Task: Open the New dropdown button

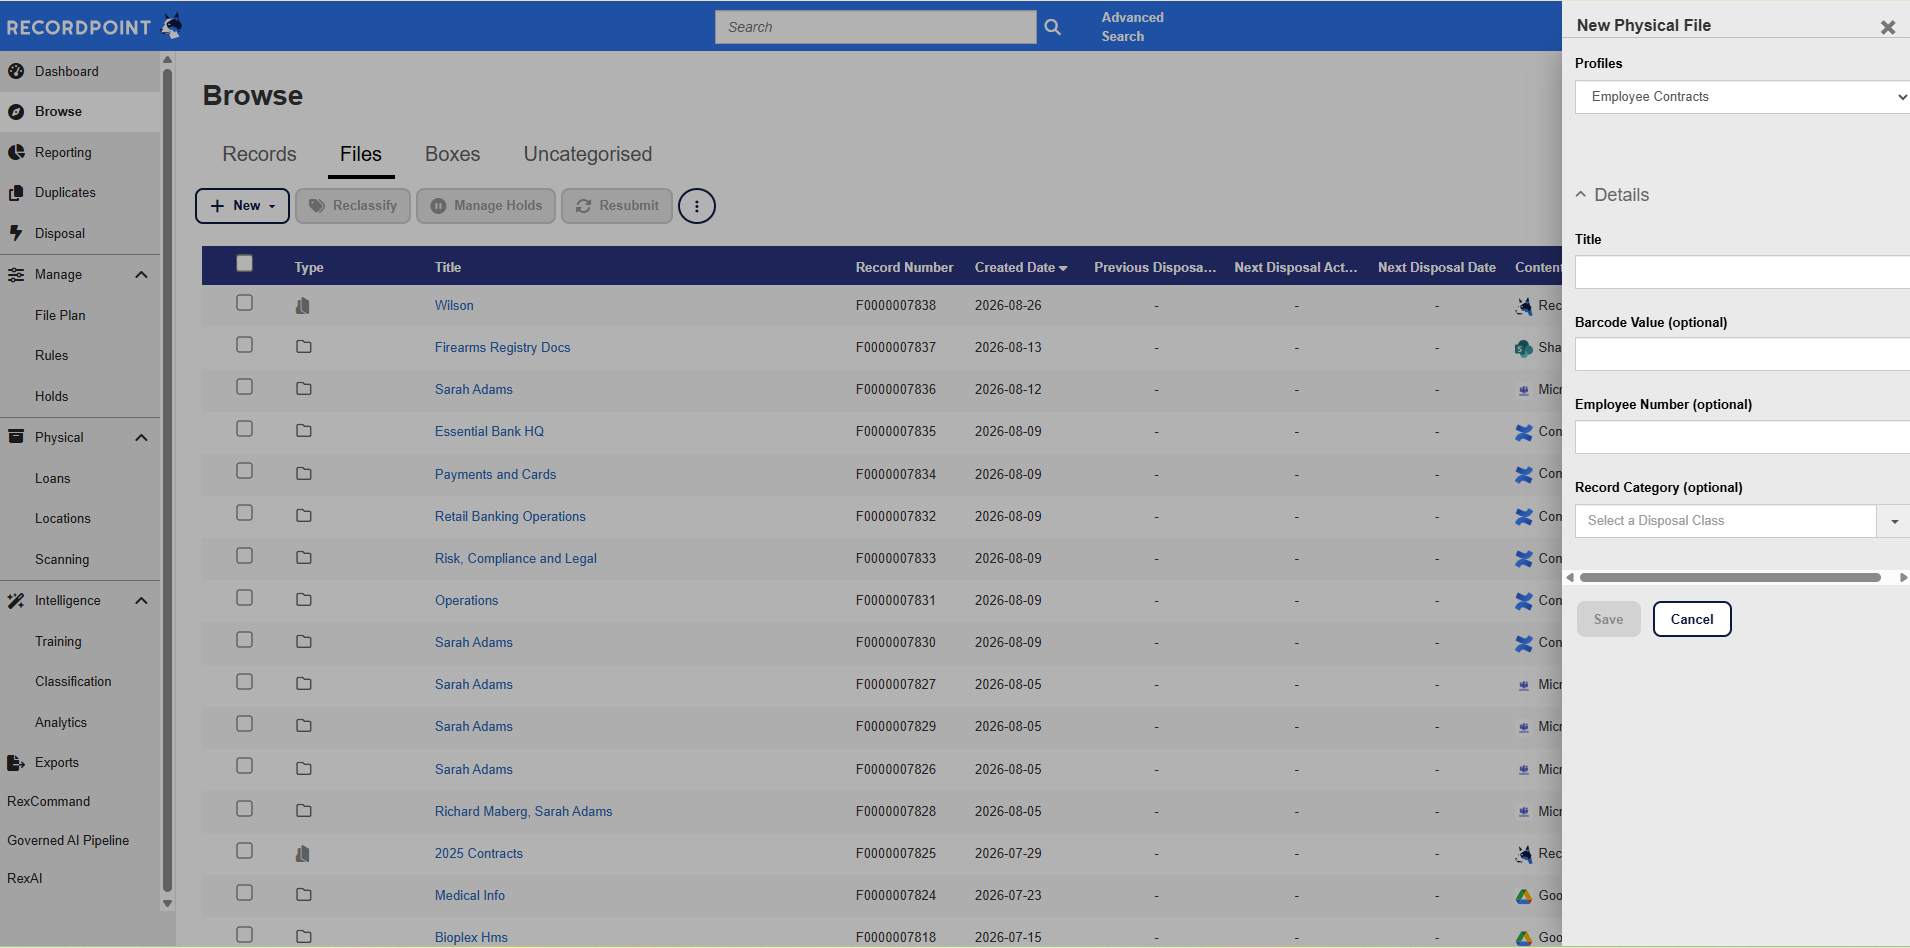Action: click(x=242, y=206)
